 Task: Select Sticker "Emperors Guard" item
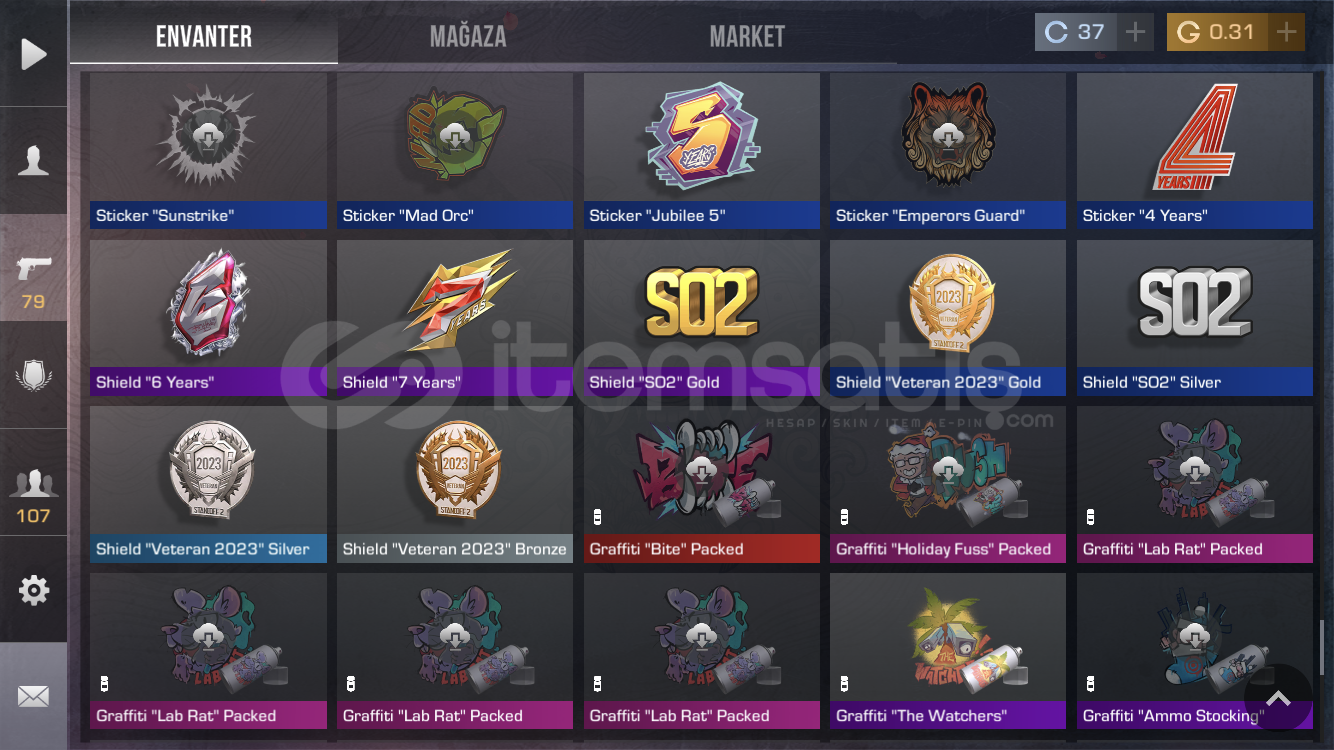click(948, 151)
